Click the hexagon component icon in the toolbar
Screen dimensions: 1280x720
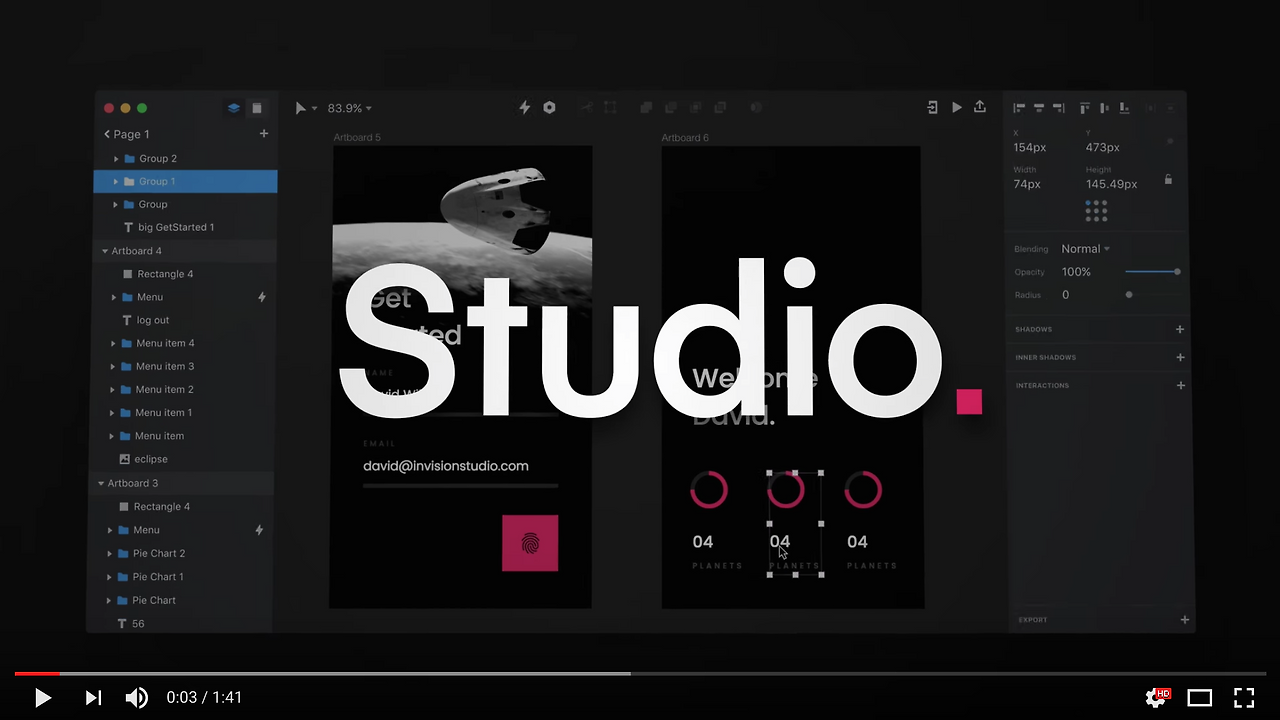549,107
